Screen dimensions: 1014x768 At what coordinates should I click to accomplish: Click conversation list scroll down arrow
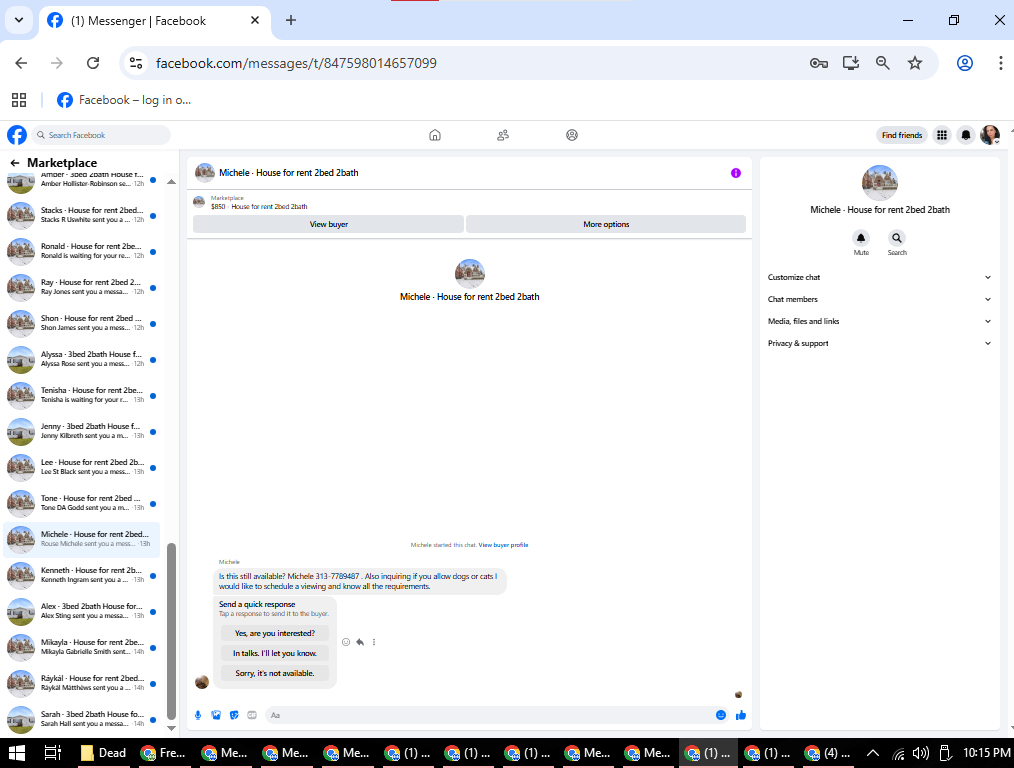[x=171, y=728]
